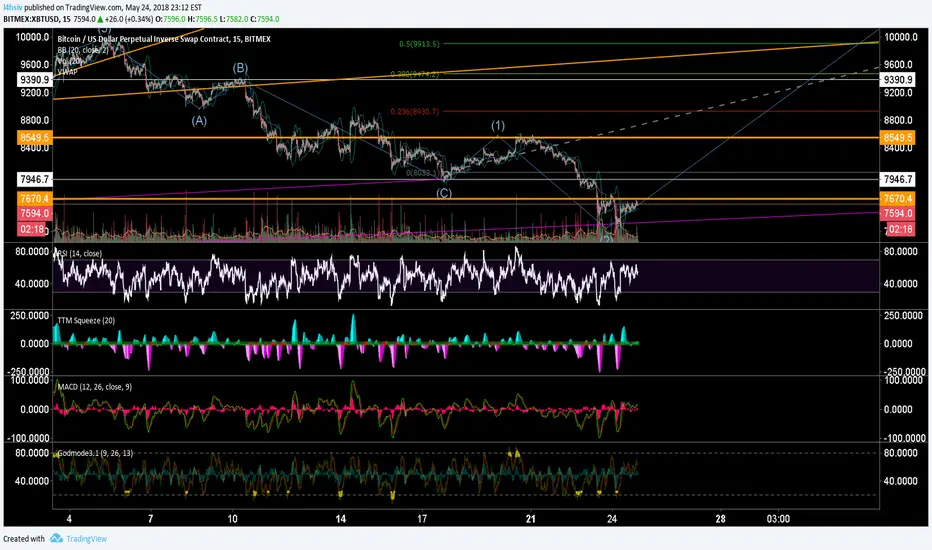Click the date label 21 on time axis

click(531, 519)
